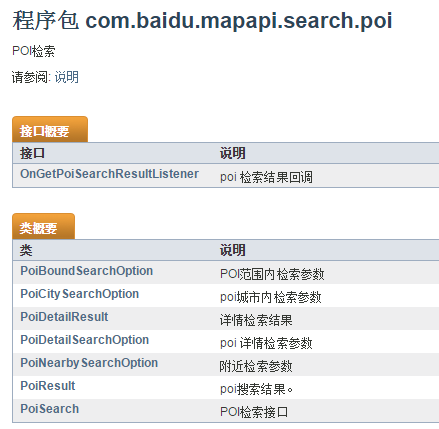The image size is (439, 429).
Task: Open PoiCitySearchOption class link
Action: pyautogui.click(x=79, y=294)
